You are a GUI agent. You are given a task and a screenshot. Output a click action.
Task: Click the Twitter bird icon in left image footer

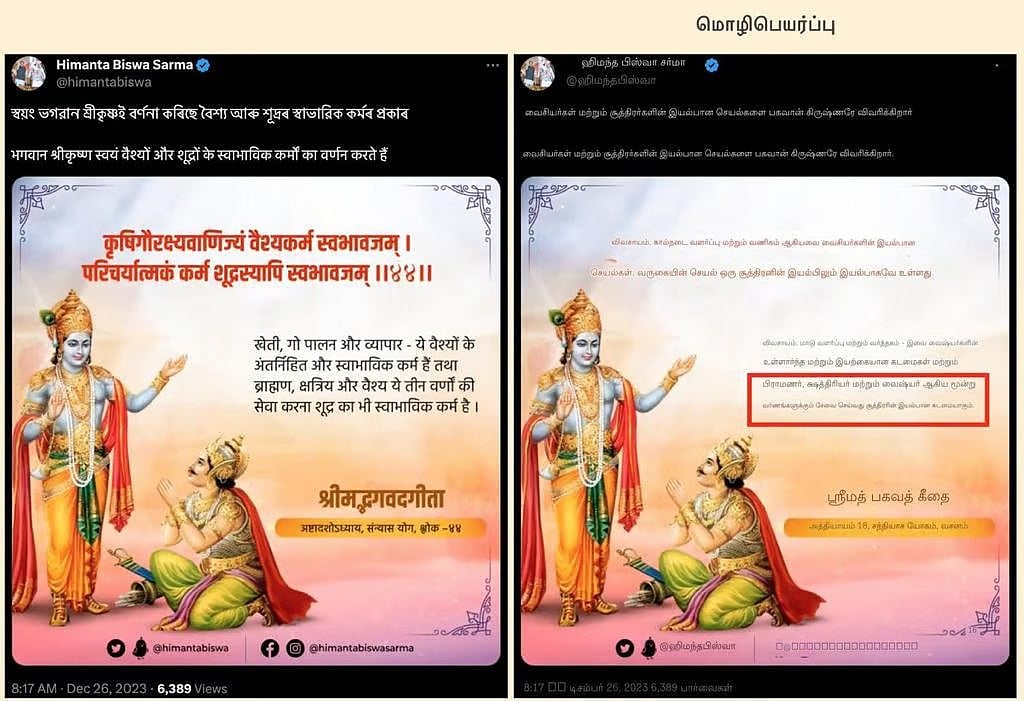(116, 648)
